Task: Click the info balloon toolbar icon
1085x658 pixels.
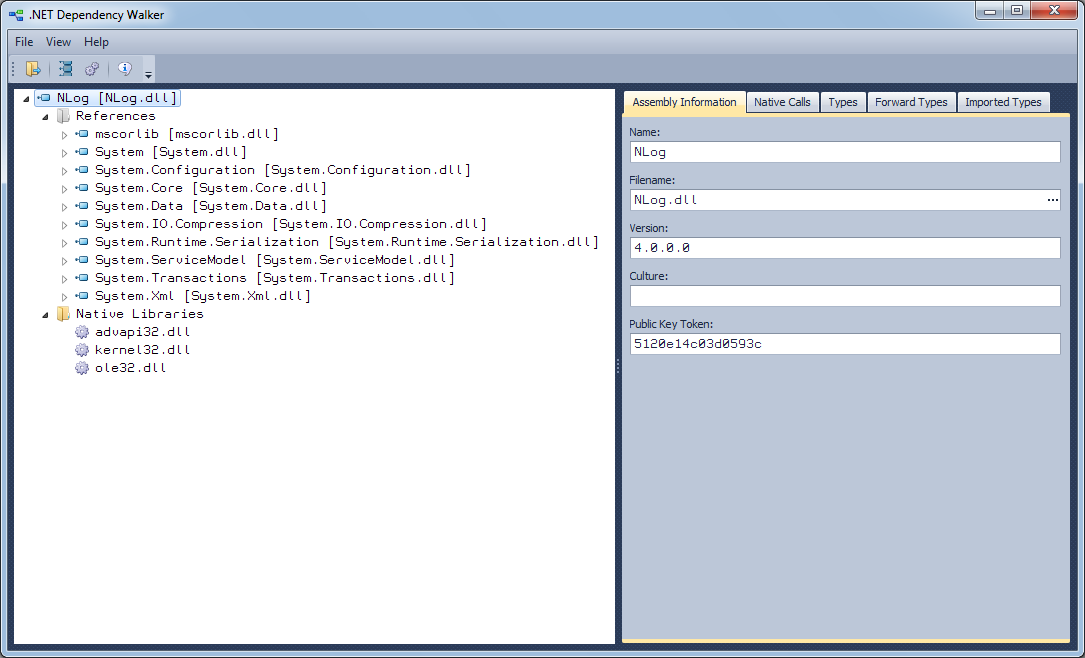Action: (125, 68)
